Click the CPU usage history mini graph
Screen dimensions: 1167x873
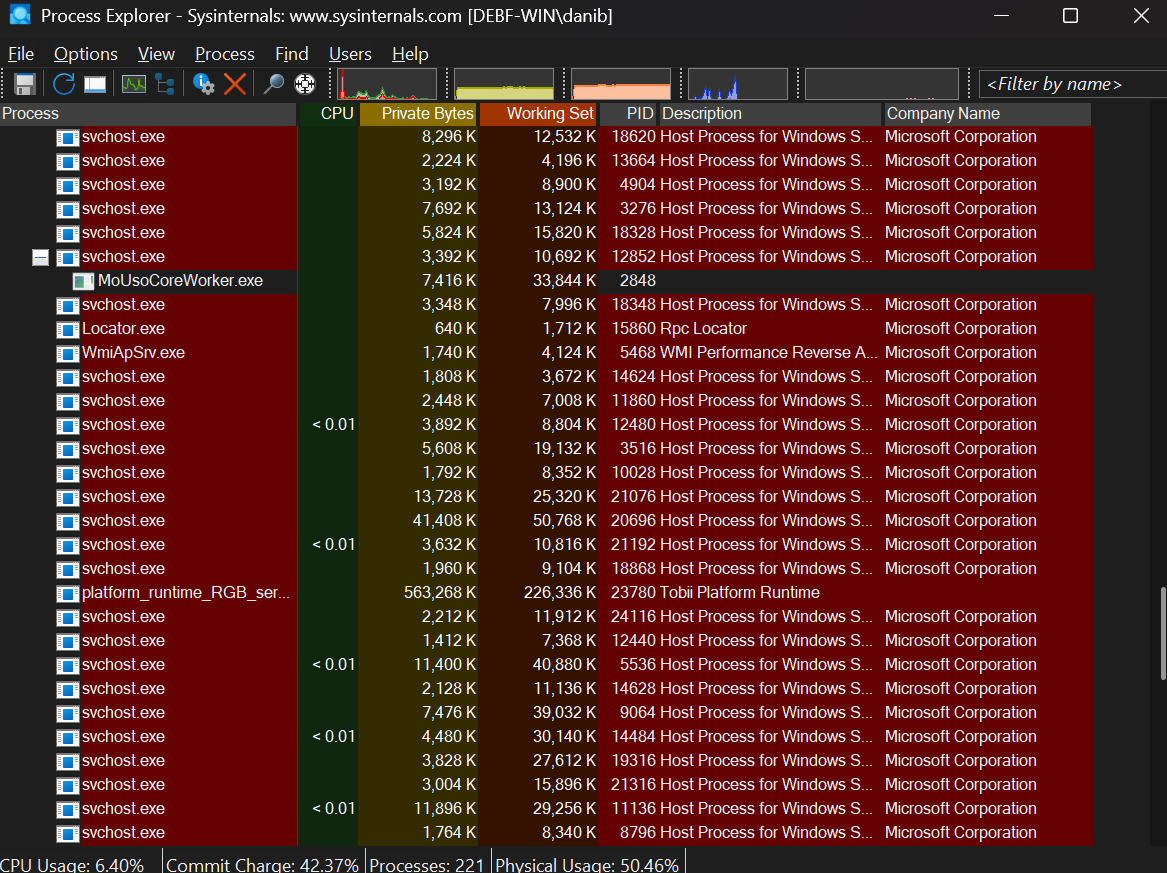point(387,84)
